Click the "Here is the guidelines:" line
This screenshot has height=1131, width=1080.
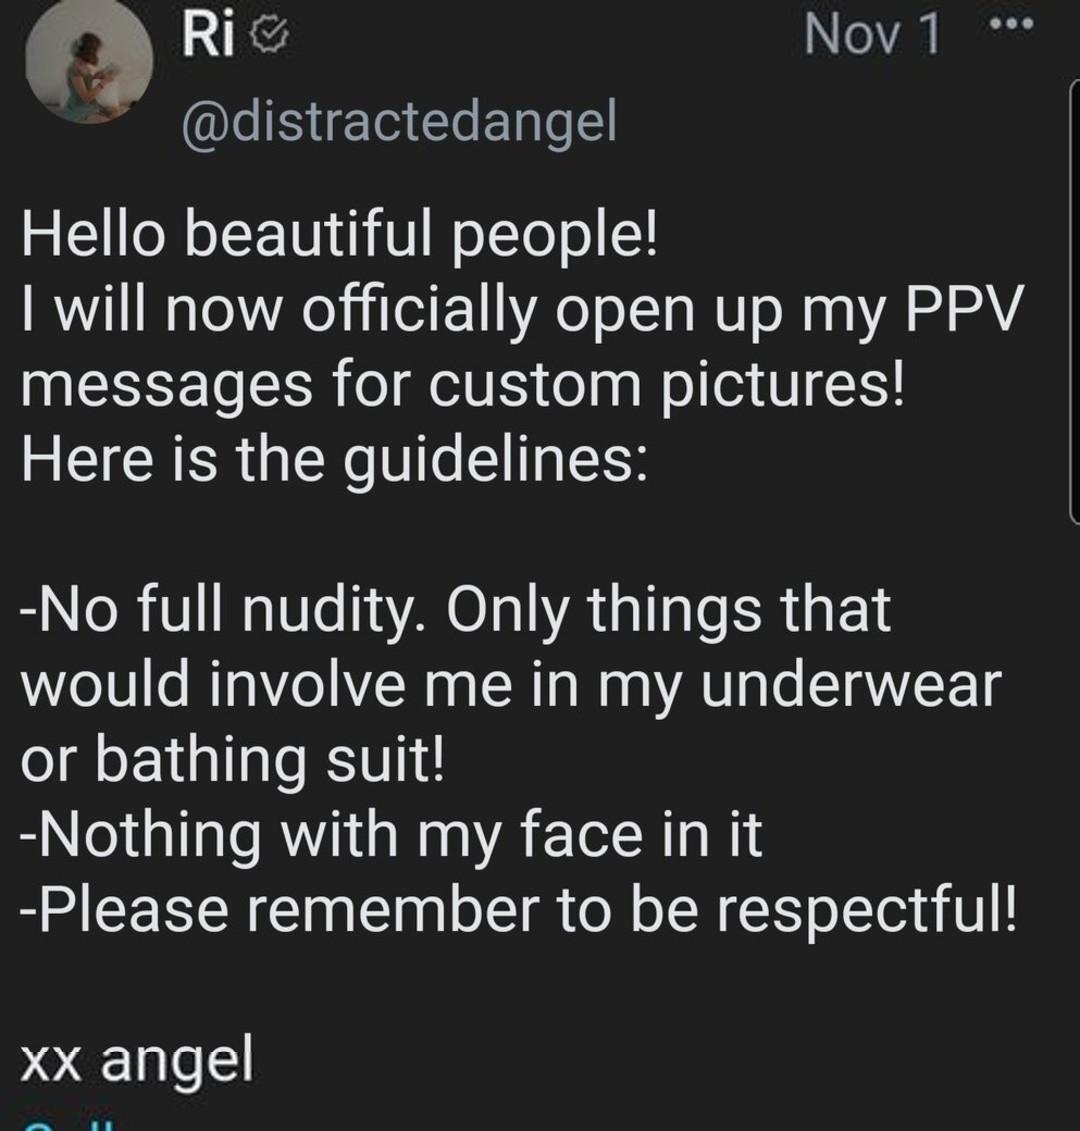(334, 459)
